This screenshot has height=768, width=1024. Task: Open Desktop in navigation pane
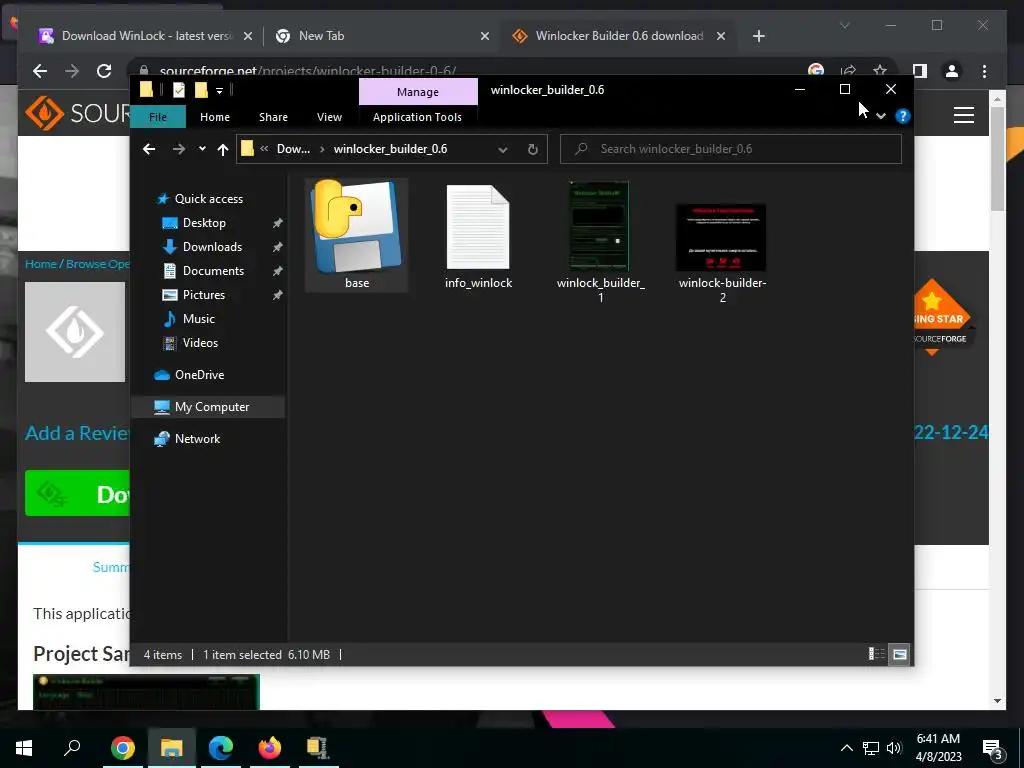pyautogui.click(x=204, y=223)
